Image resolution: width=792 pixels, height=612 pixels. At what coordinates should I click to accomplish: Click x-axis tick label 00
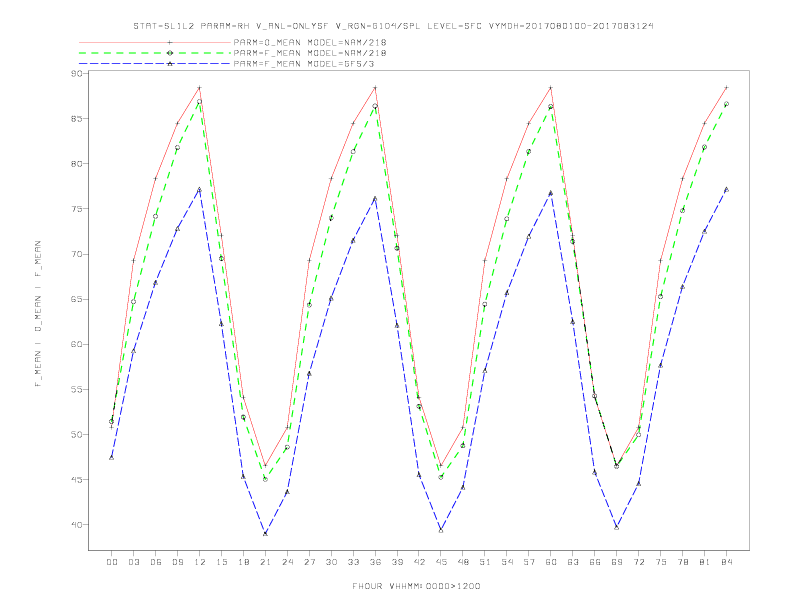click(112, 562)
